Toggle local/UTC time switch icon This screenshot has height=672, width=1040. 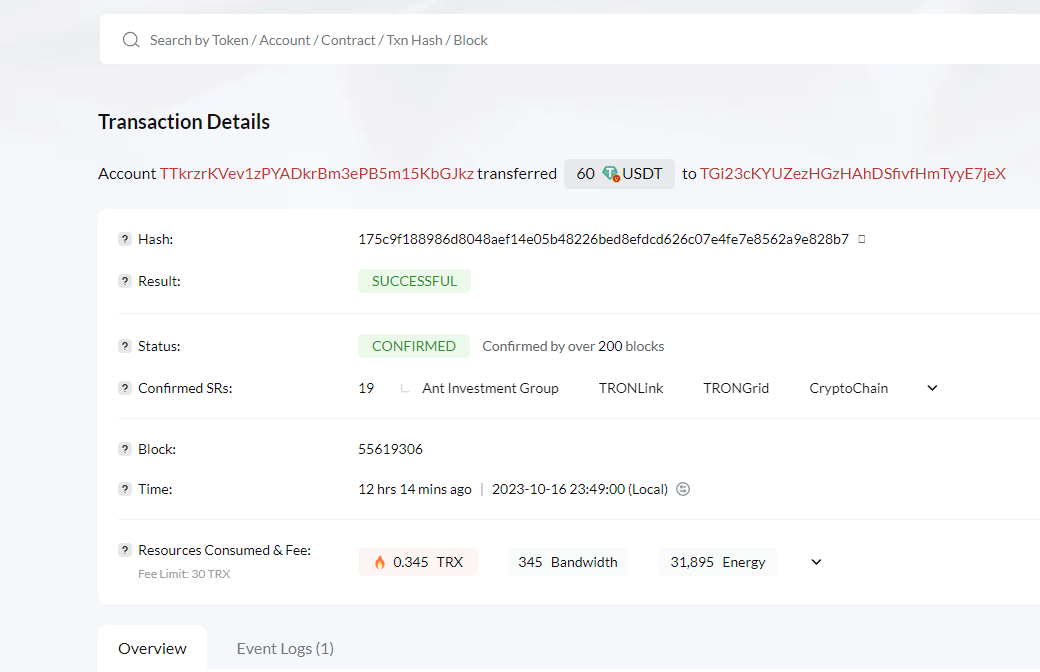click(683, 489)
